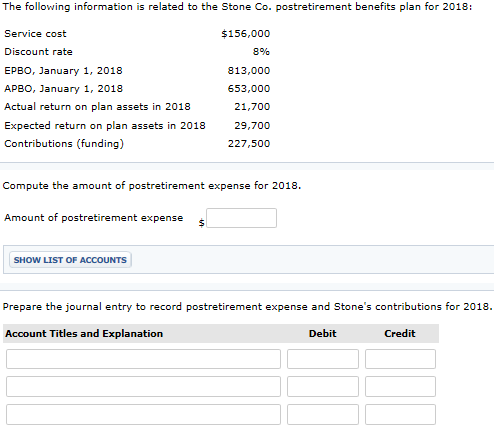Select third row account title field
The image size is (494, 434).
143,415
